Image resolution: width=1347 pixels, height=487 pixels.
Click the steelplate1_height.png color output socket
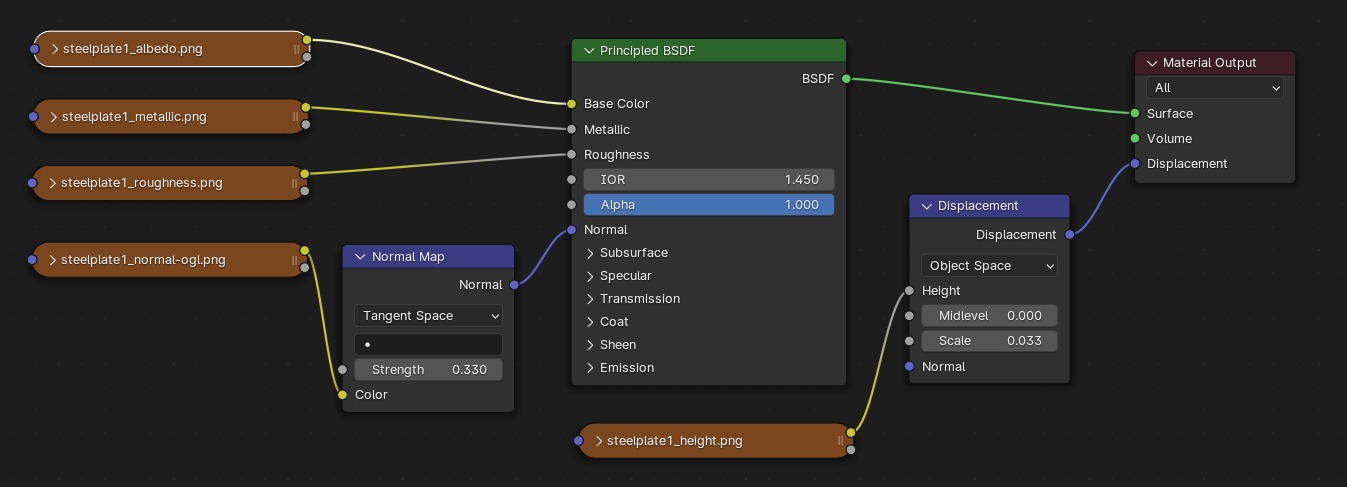click(851, 433)
